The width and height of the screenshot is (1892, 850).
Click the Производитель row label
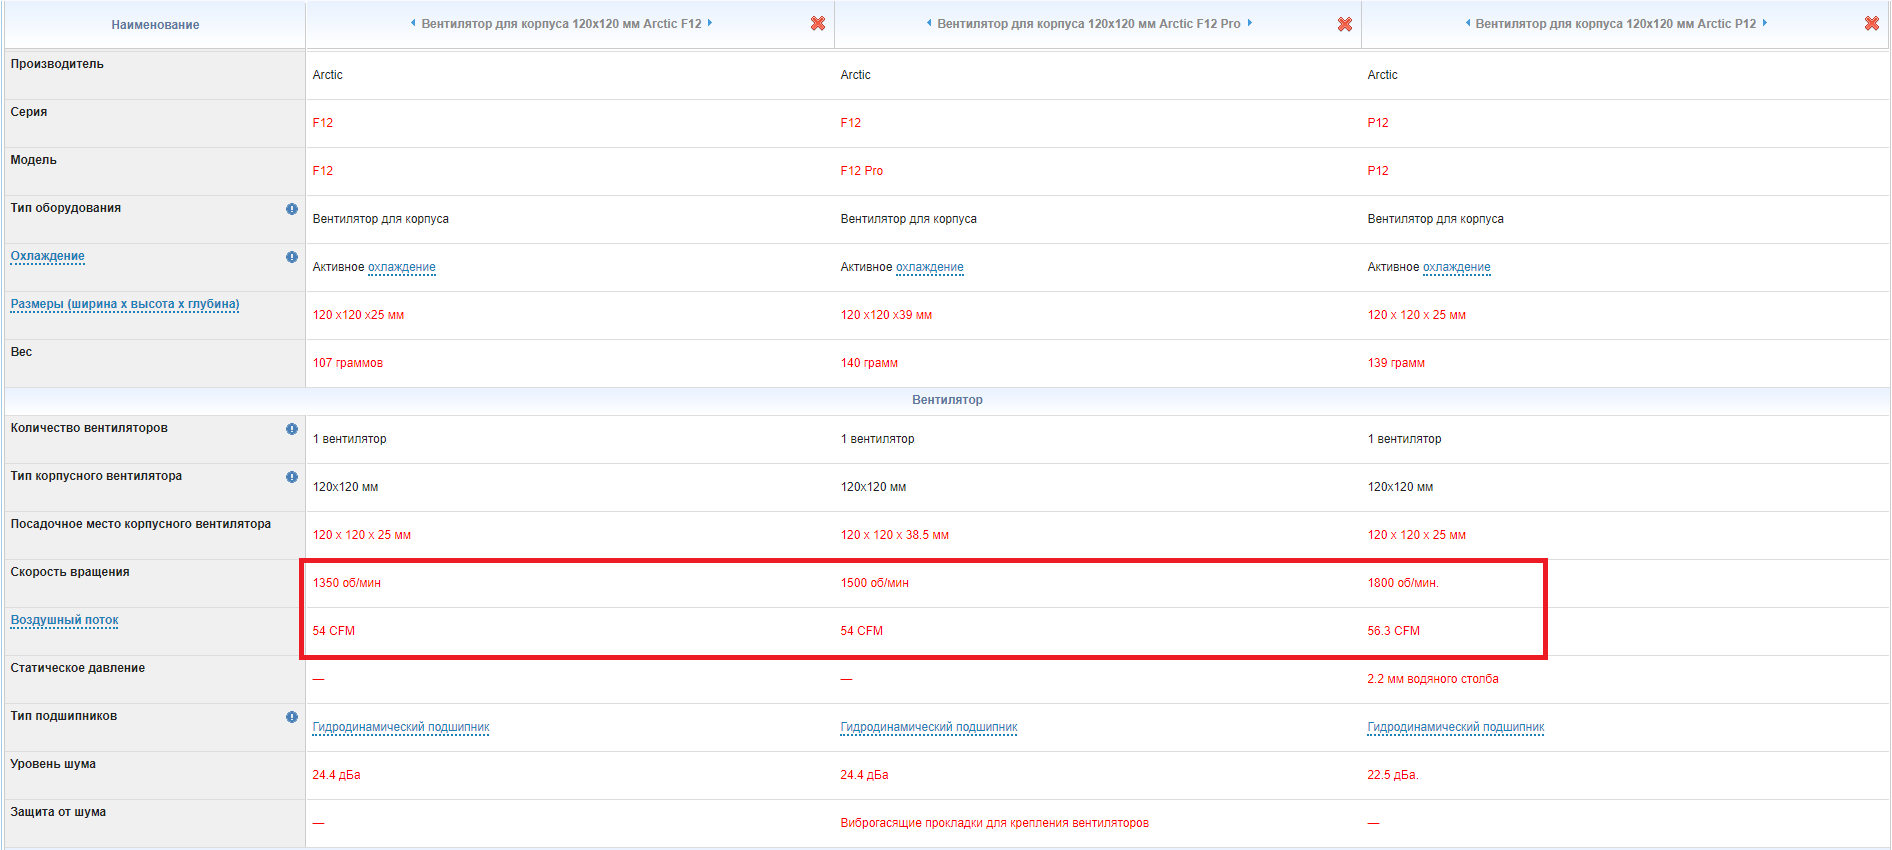57,64
